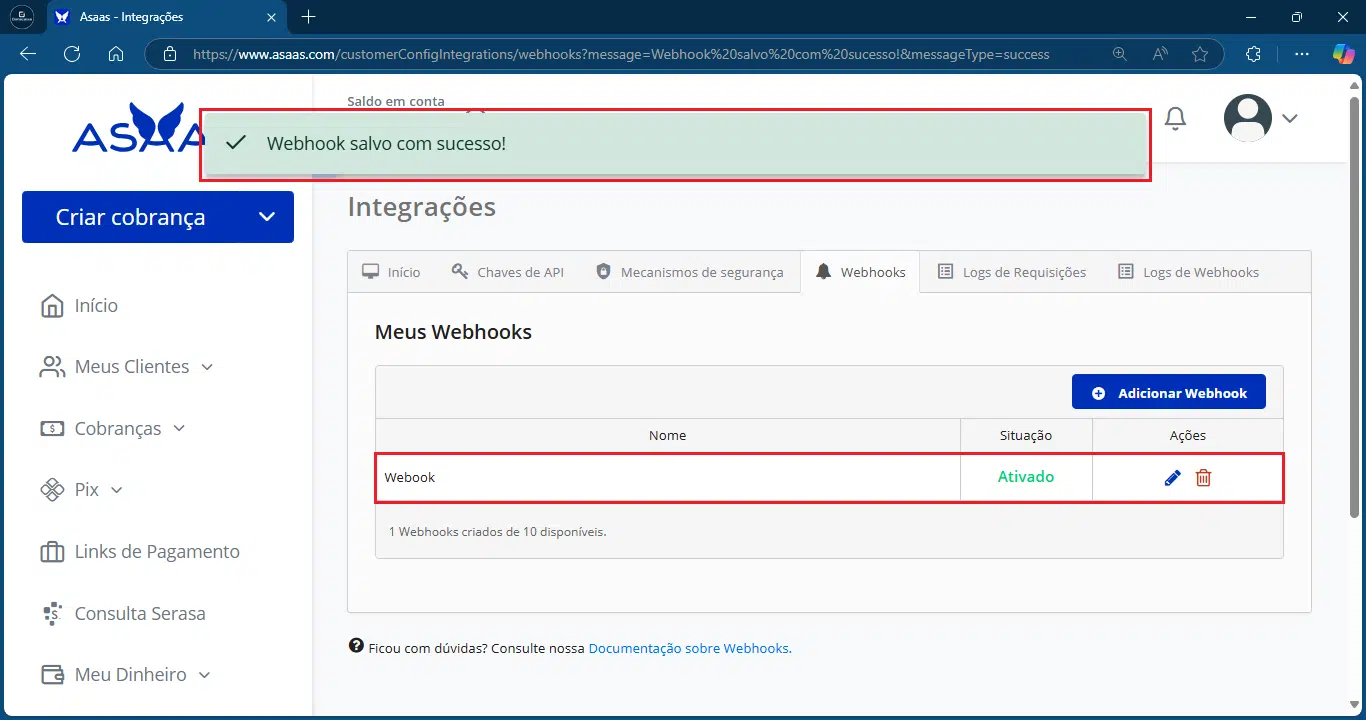Click the Início house icon in sidebar

click(x=51, y=305)
